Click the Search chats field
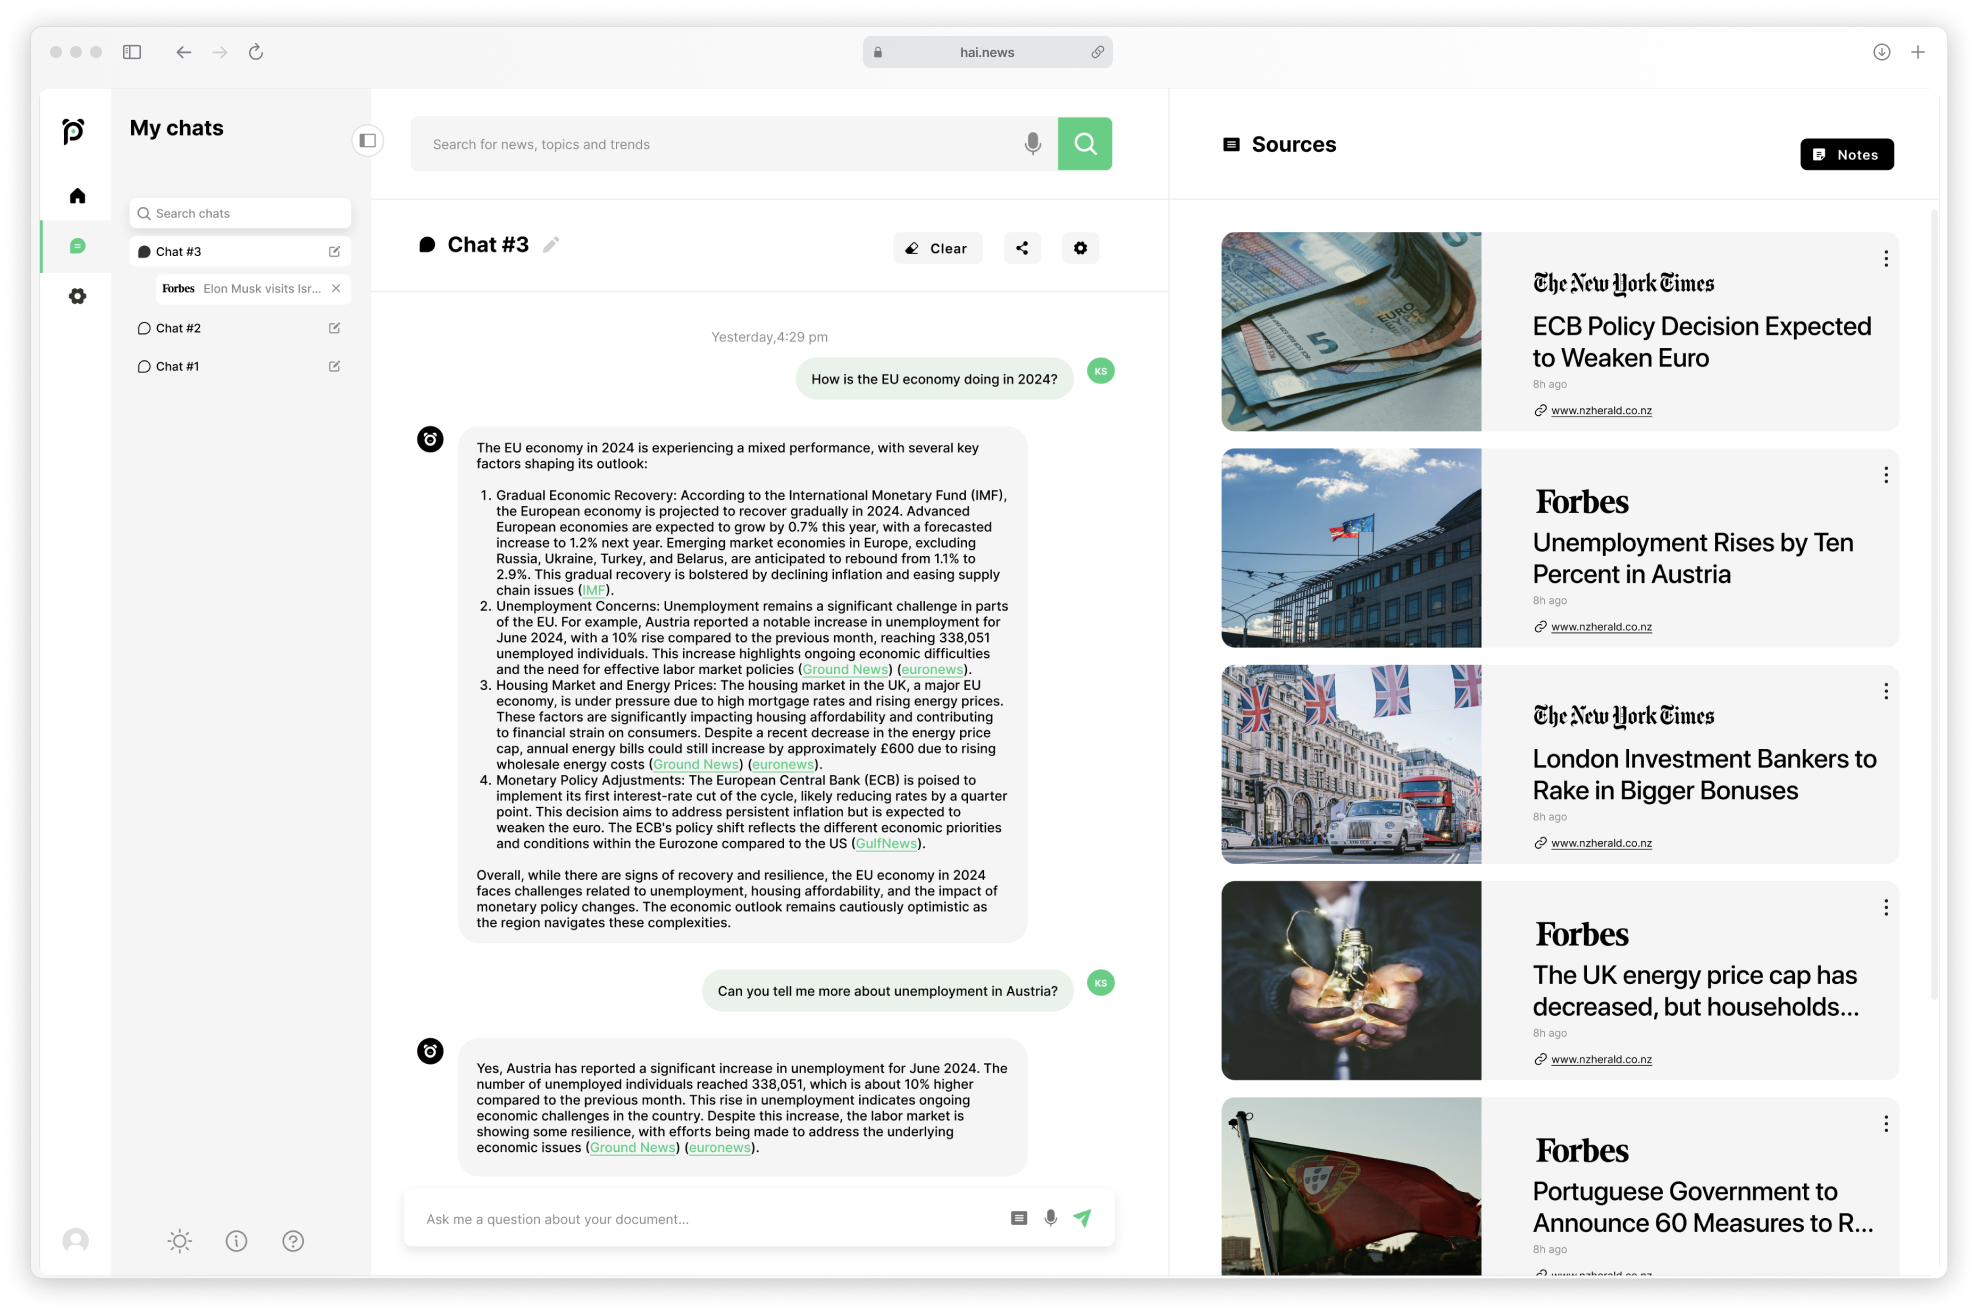 point(240,213)
